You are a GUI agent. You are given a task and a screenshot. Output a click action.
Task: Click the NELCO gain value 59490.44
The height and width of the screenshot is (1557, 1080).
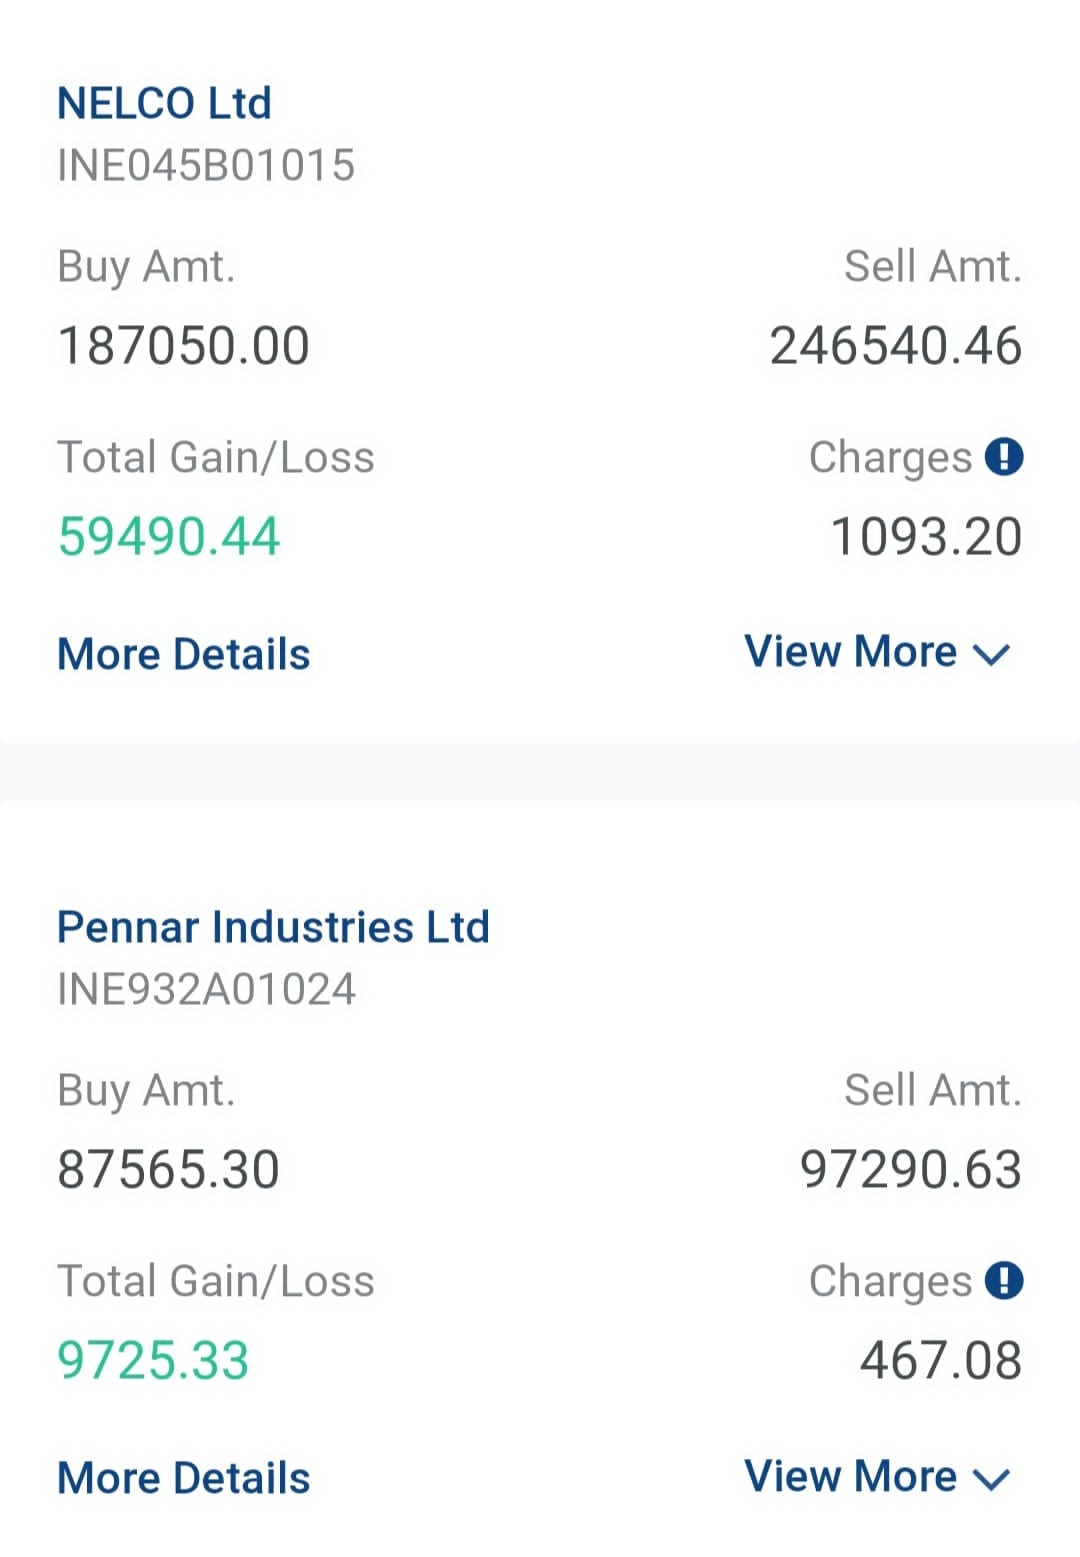pyautogui.click(x=169, y=536)
